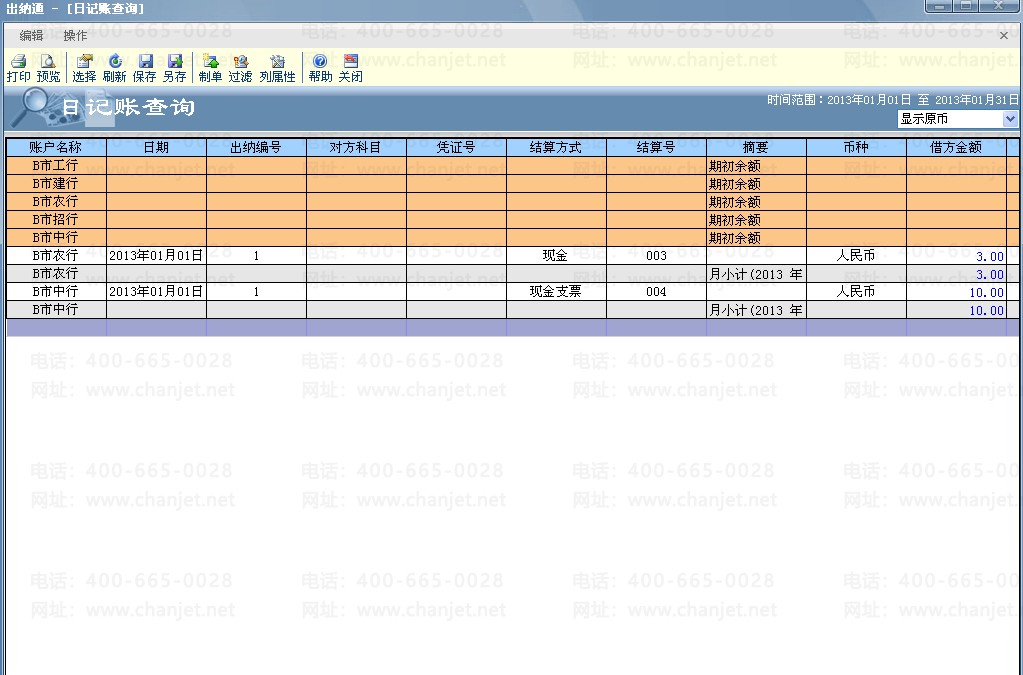1023x675 pixels.
Task: Open 列属性 column properties
Action: pyautogui.click(x=277, y=68)
